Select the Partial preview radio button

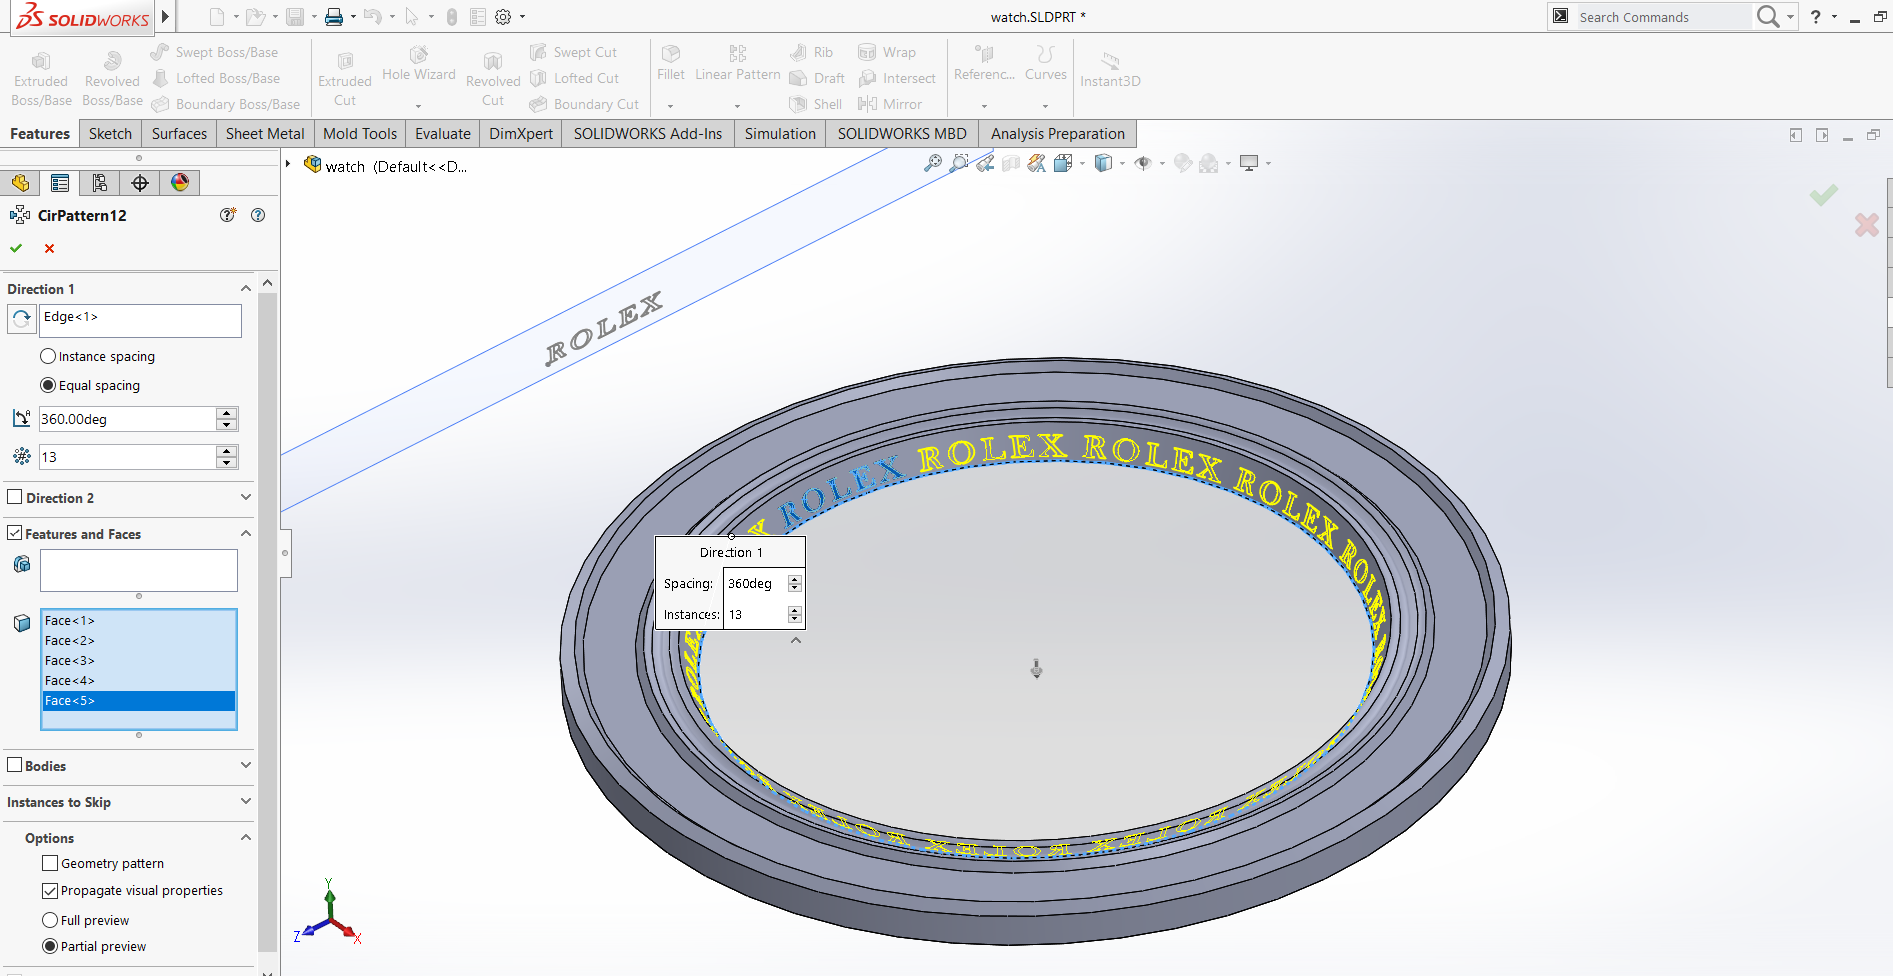[x=50, y=946]
